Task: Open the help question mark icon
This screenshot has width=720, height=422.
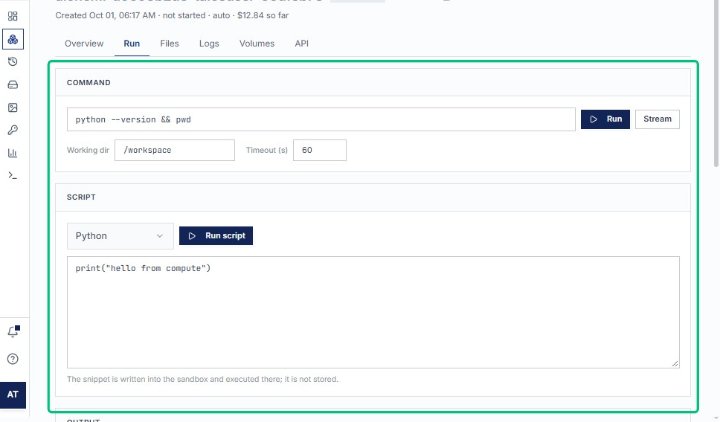Action: [x=13, y=359]
